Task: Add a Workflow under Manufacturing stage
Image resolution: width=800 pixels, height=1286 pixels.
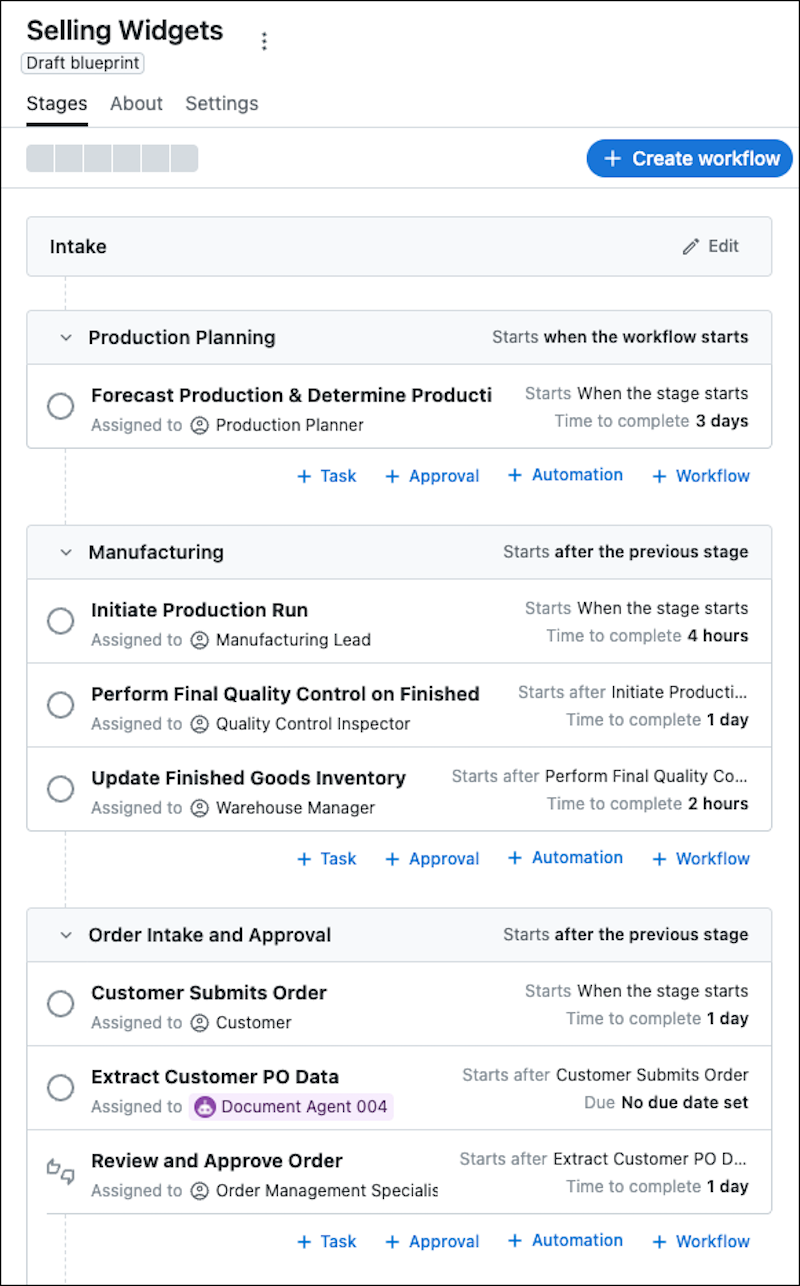Action: [x=701, y=859]
